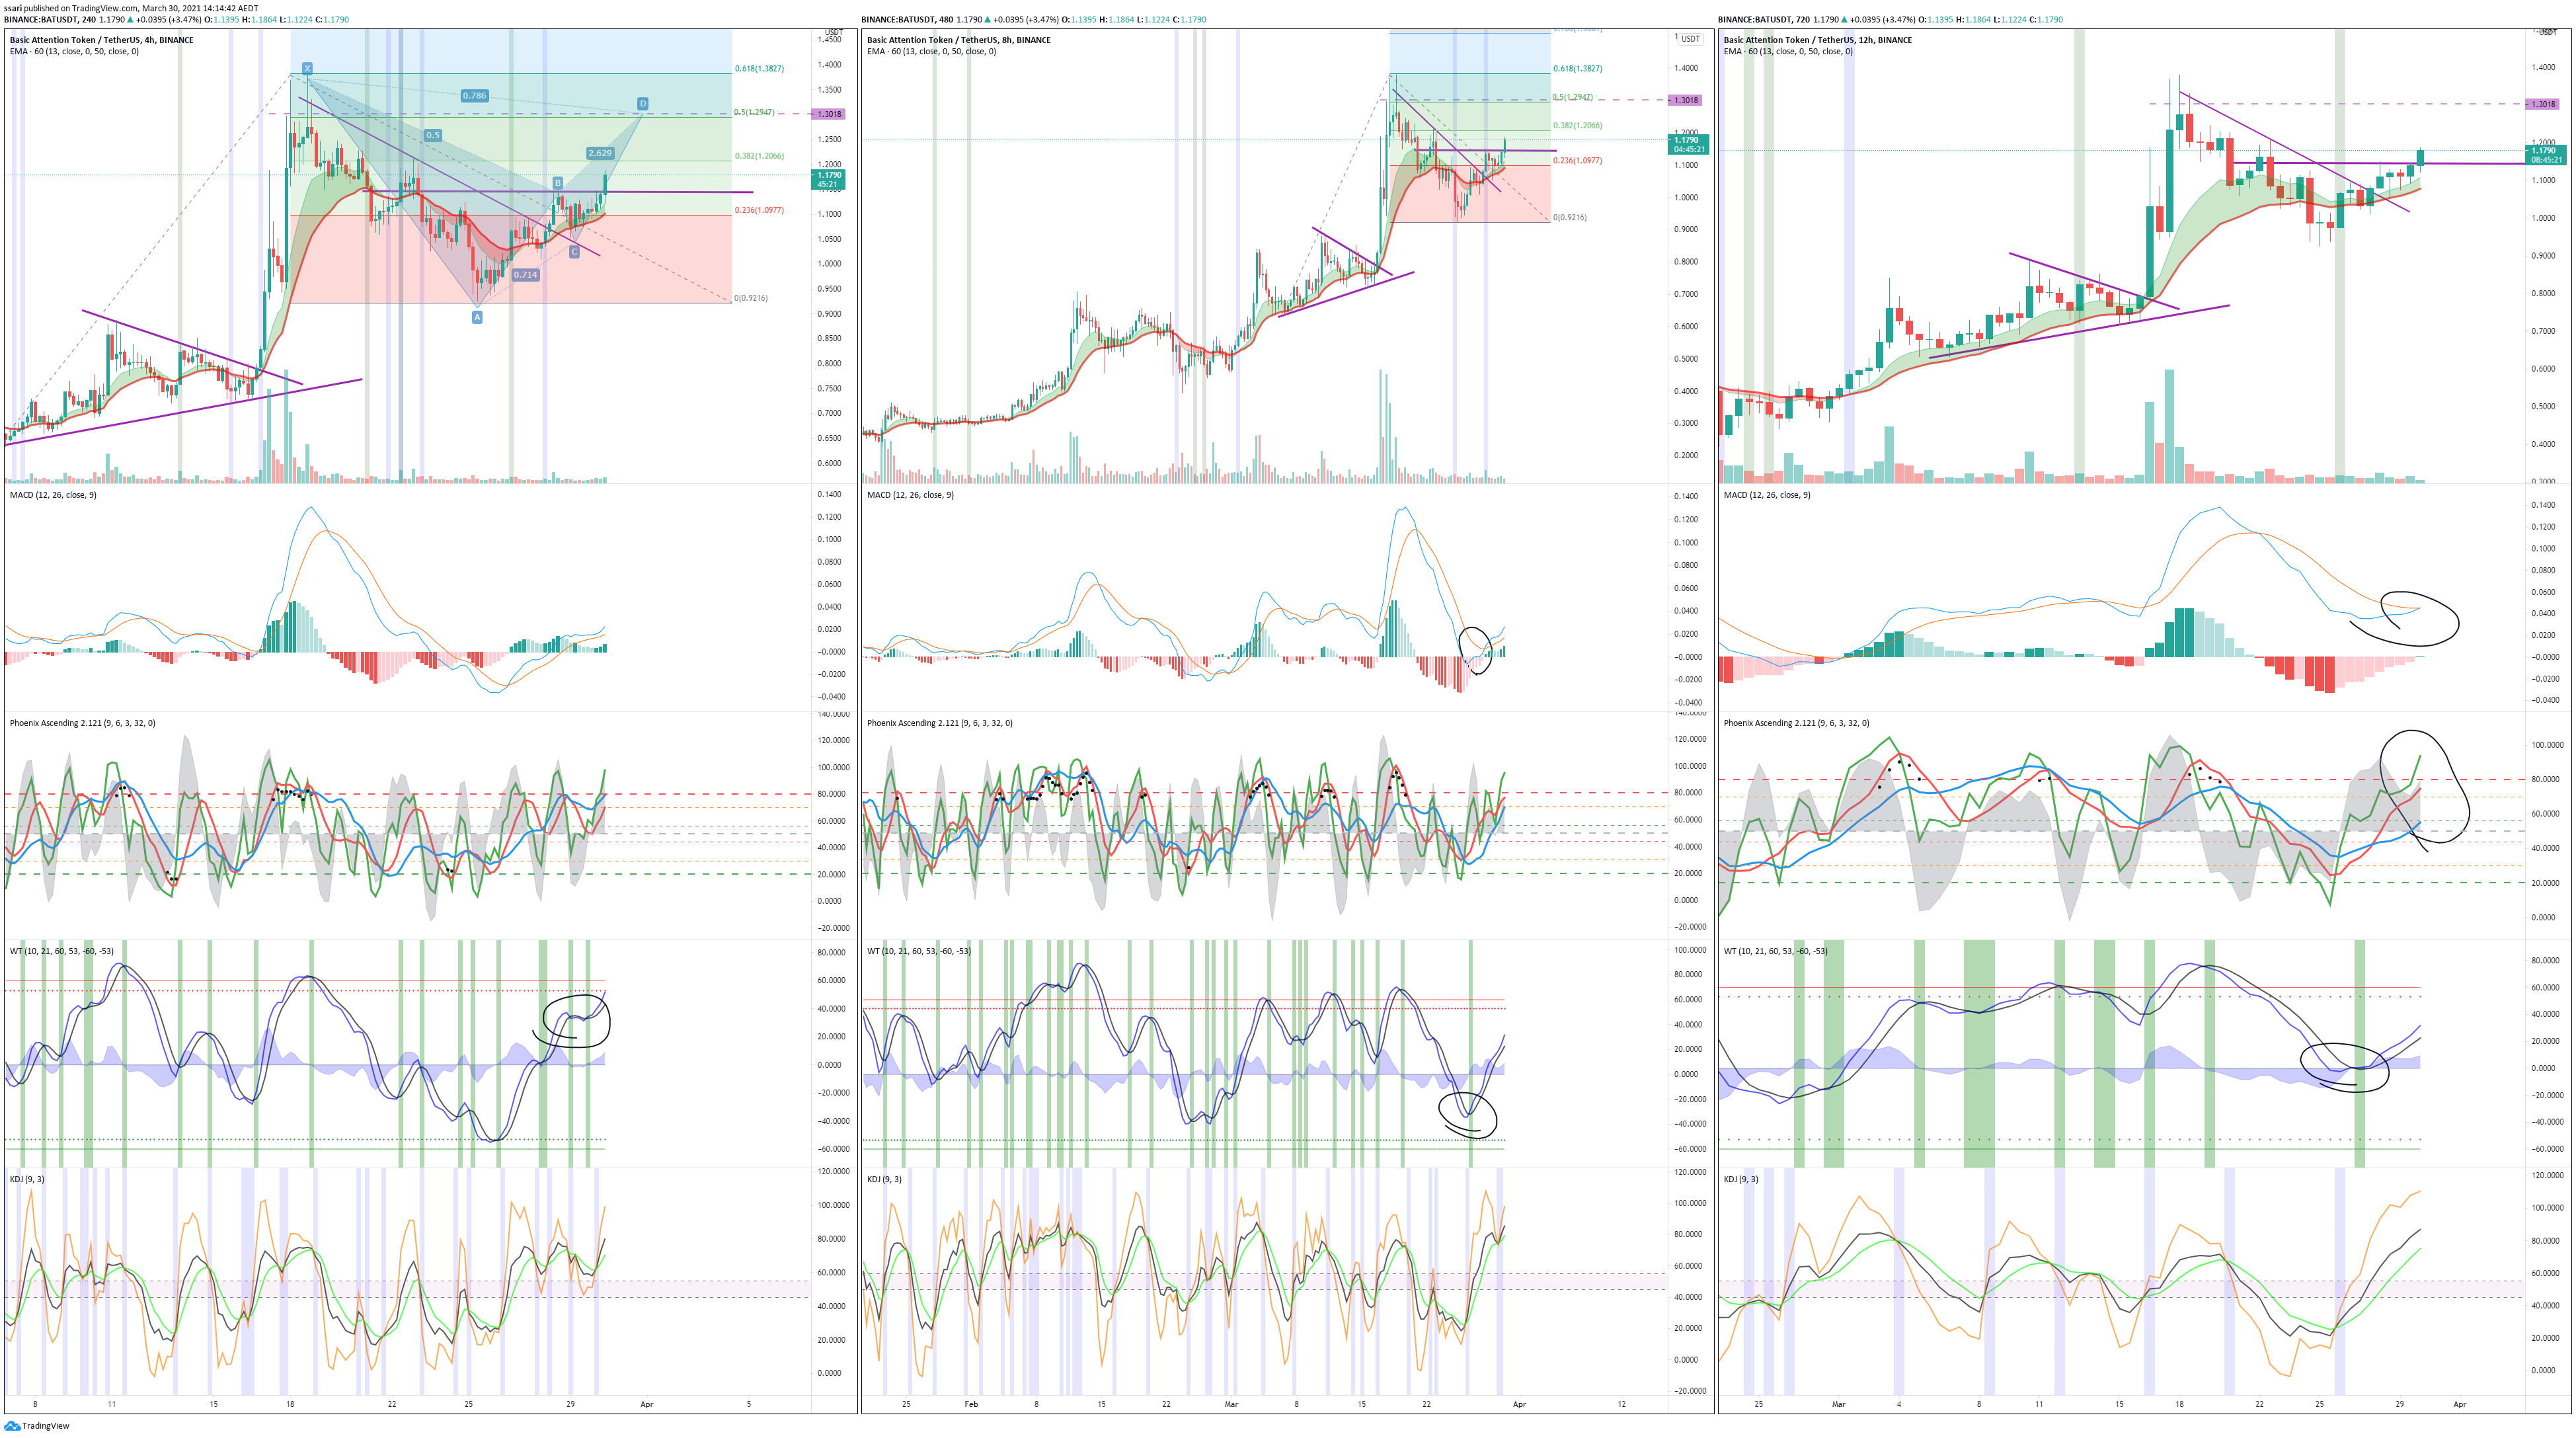Click the green 1.1790 current price tag on 4h chart
2576x1438 pixels.
coord(829,179)
